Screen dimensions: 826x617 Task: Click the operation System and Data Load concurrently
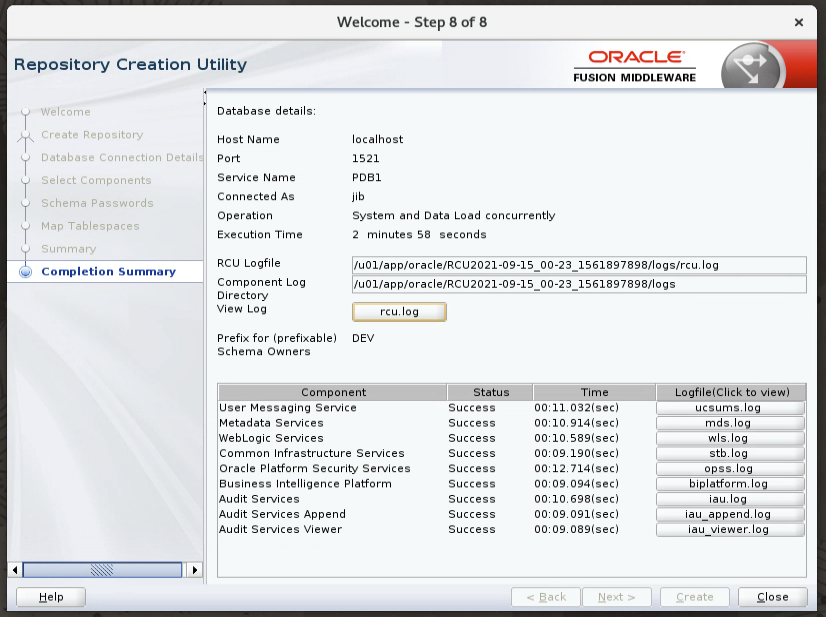(x=454, y=216)
